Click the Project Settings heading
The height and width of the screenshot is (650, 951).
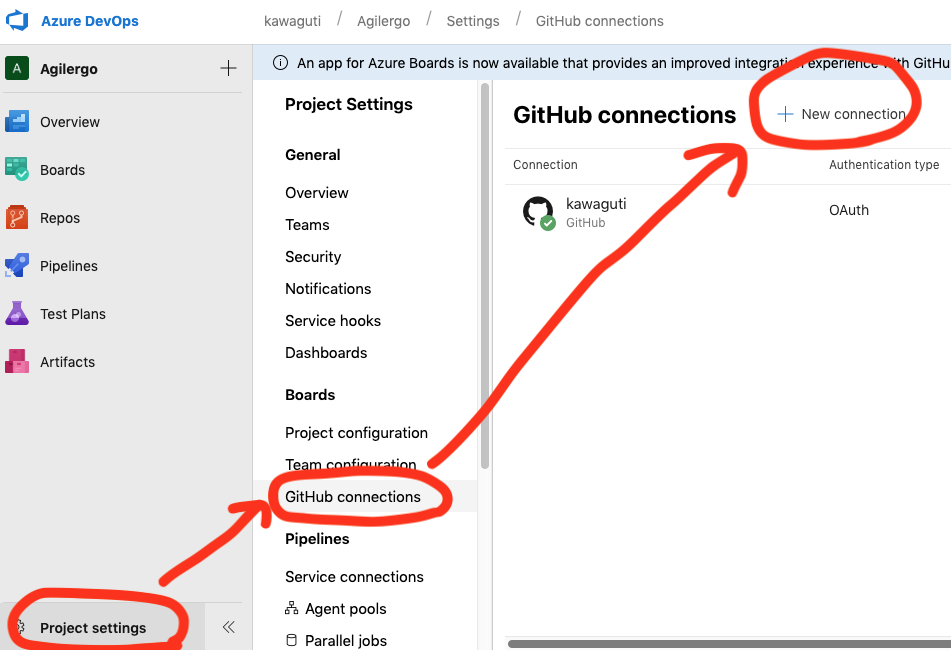pyautogui.click(x=349, y=104)
